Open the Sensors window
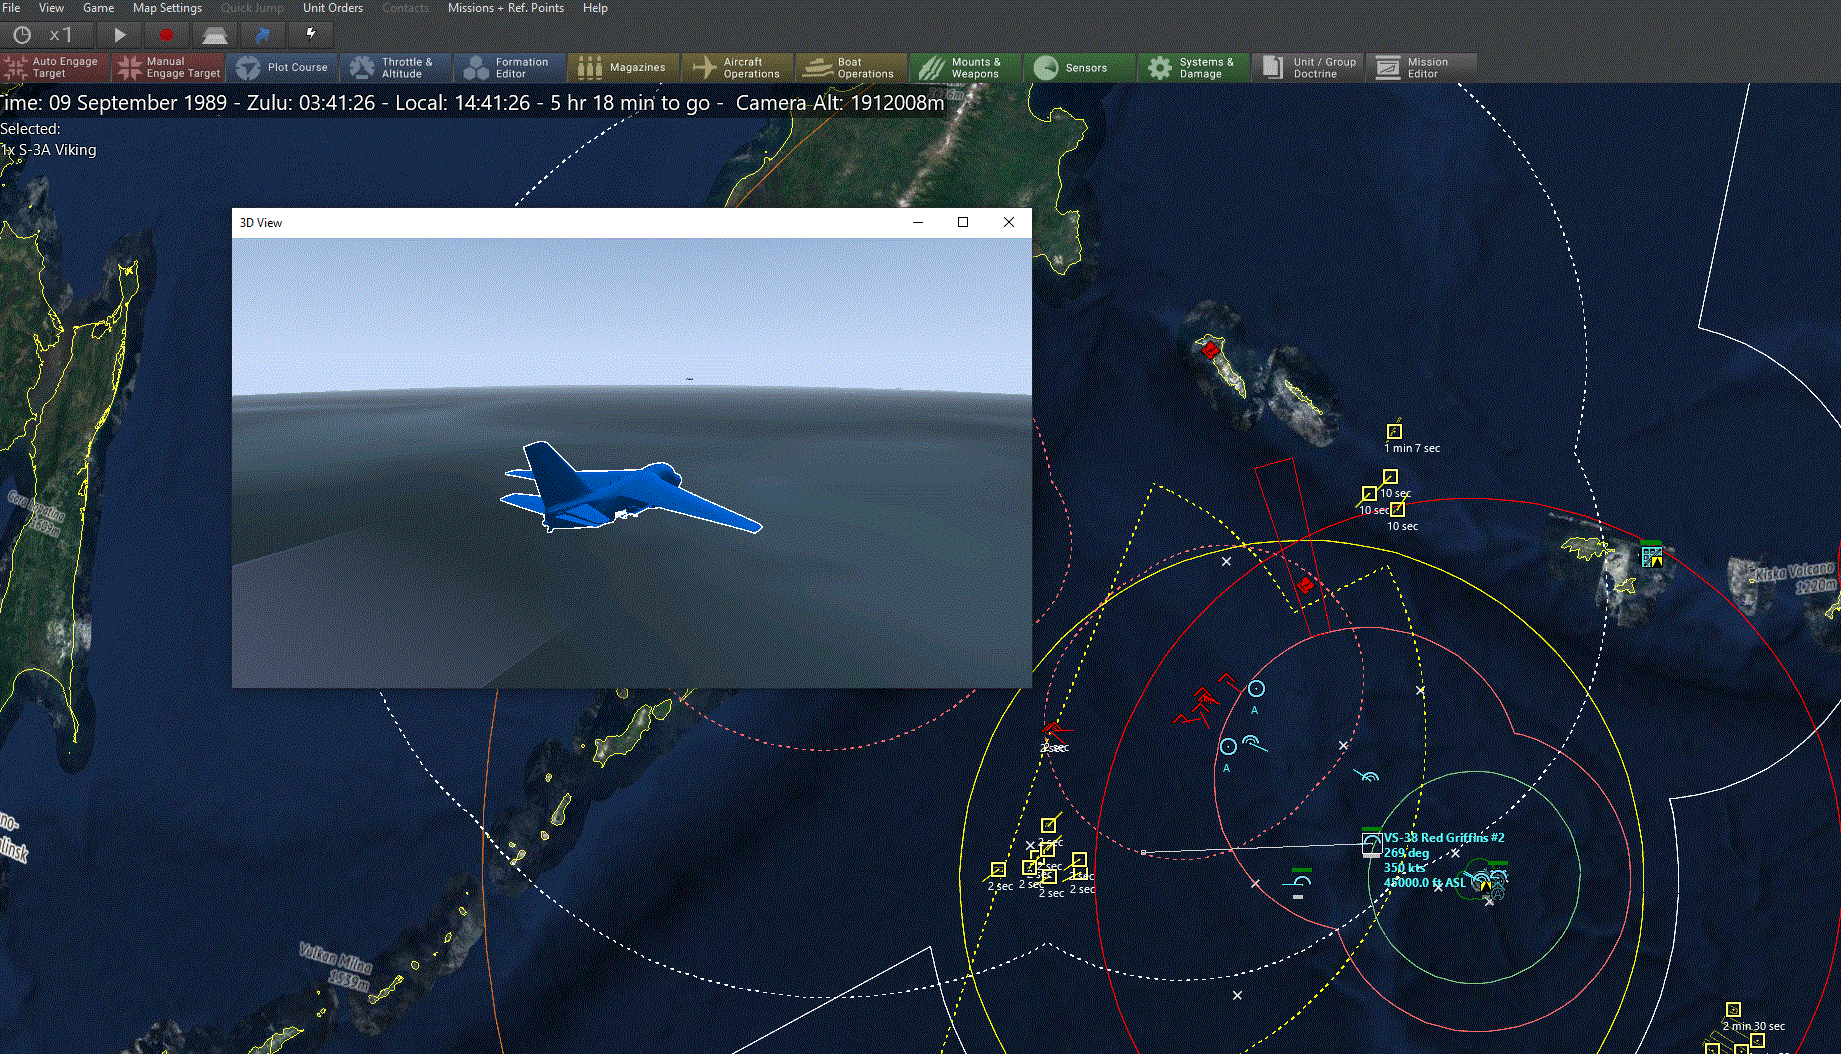Viewport: 1841px width, 1054px height. 1079,67
